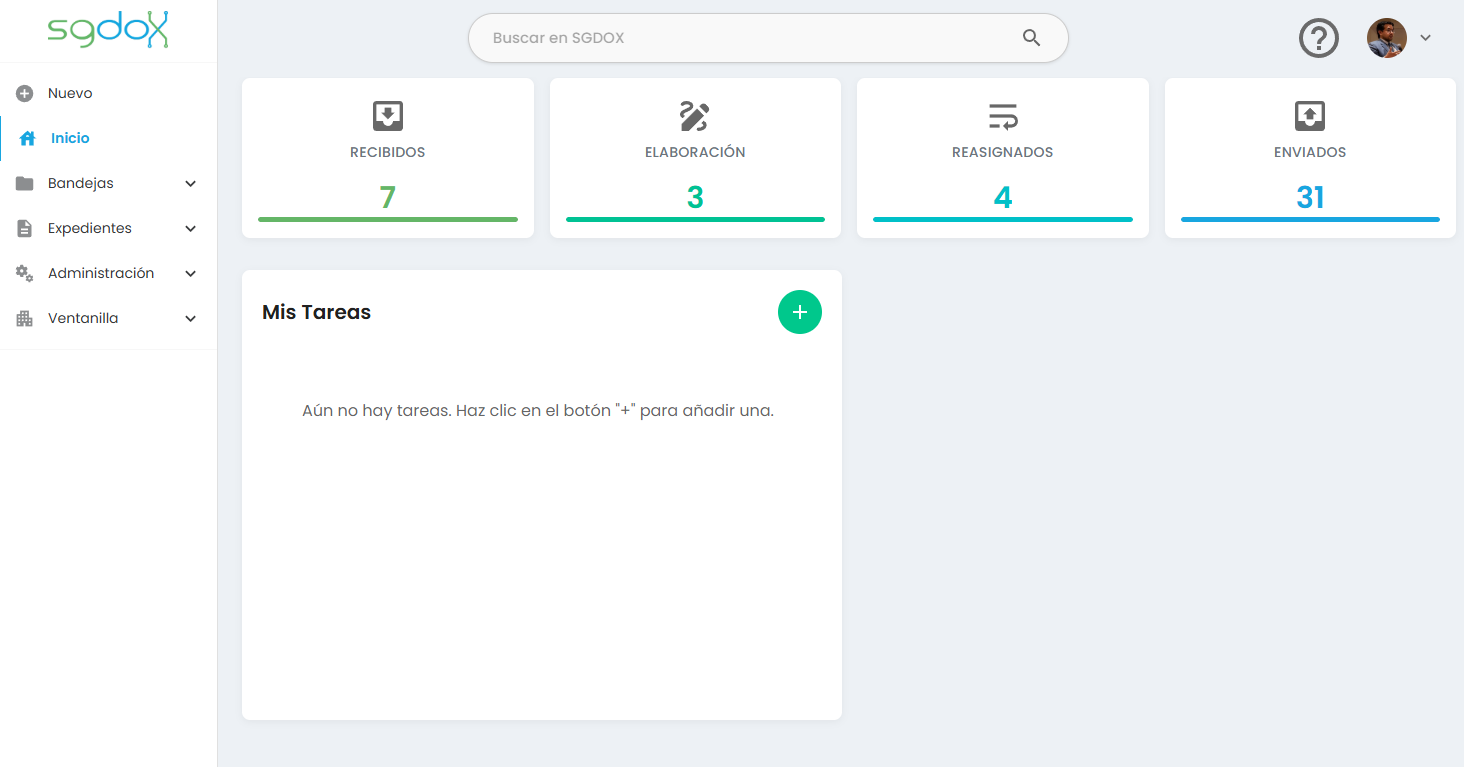Click the Enviados outbox icon
The height and width of the screenshot is (767, 1464).
pyautogui.click(x=1310, y=116)
